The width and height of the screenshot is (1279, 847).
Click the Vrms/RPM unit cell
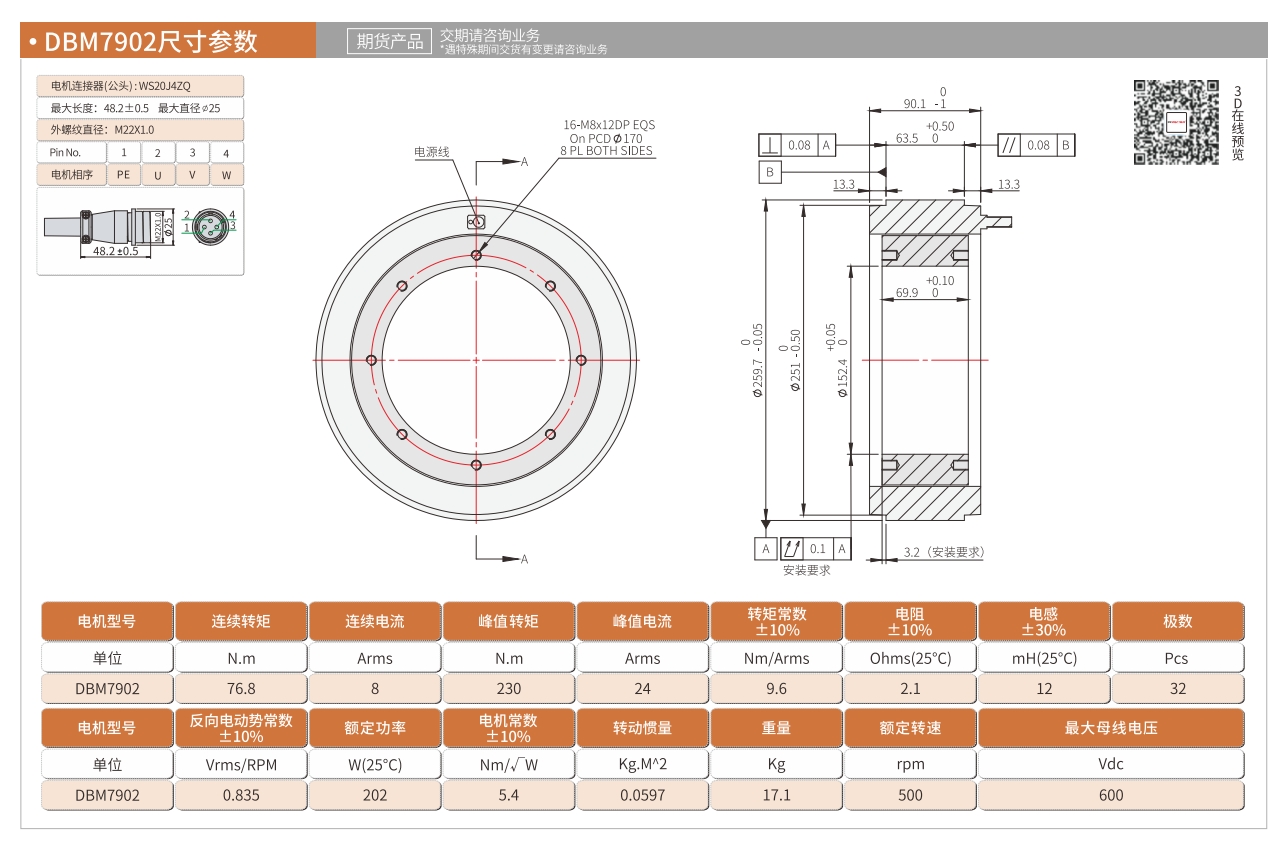[241, 765]
